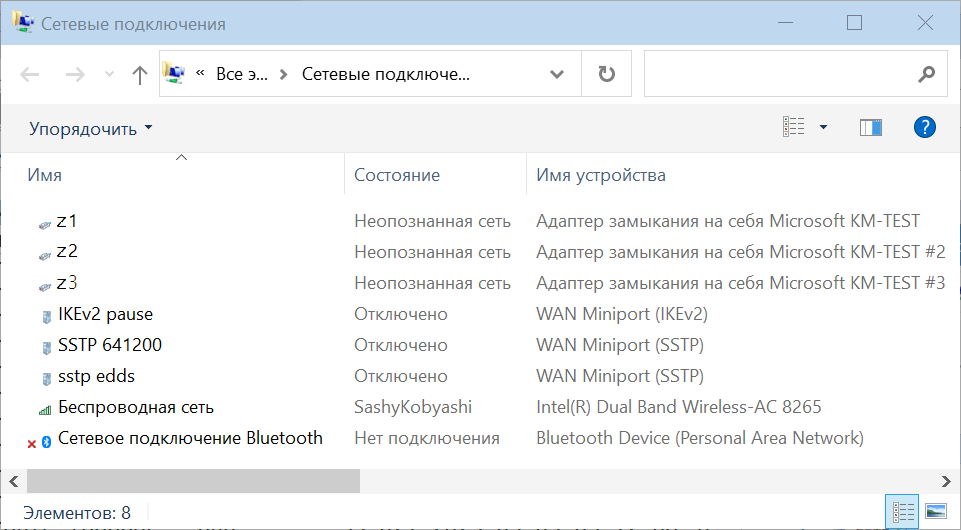Select the sstp edds connection
The image size is (961, 530).
point(96,376)
